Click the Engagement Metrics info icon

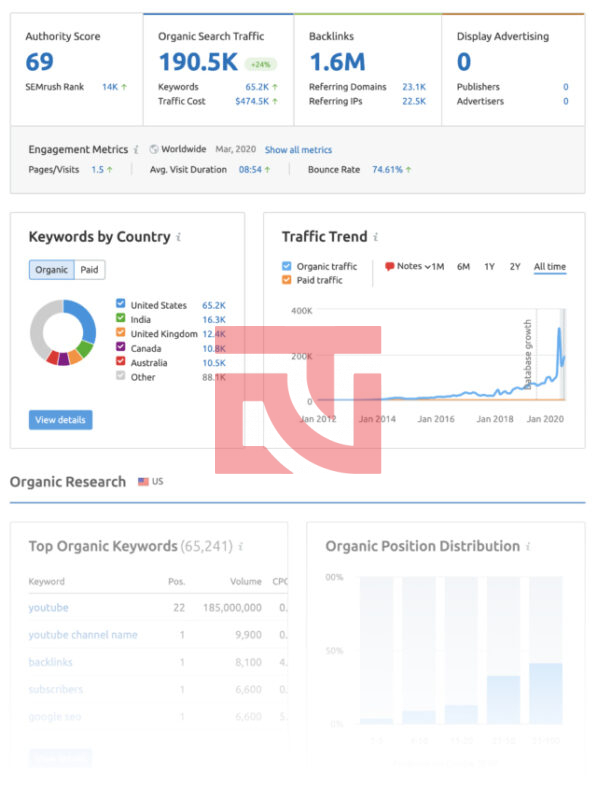click(x=136, y=149)
